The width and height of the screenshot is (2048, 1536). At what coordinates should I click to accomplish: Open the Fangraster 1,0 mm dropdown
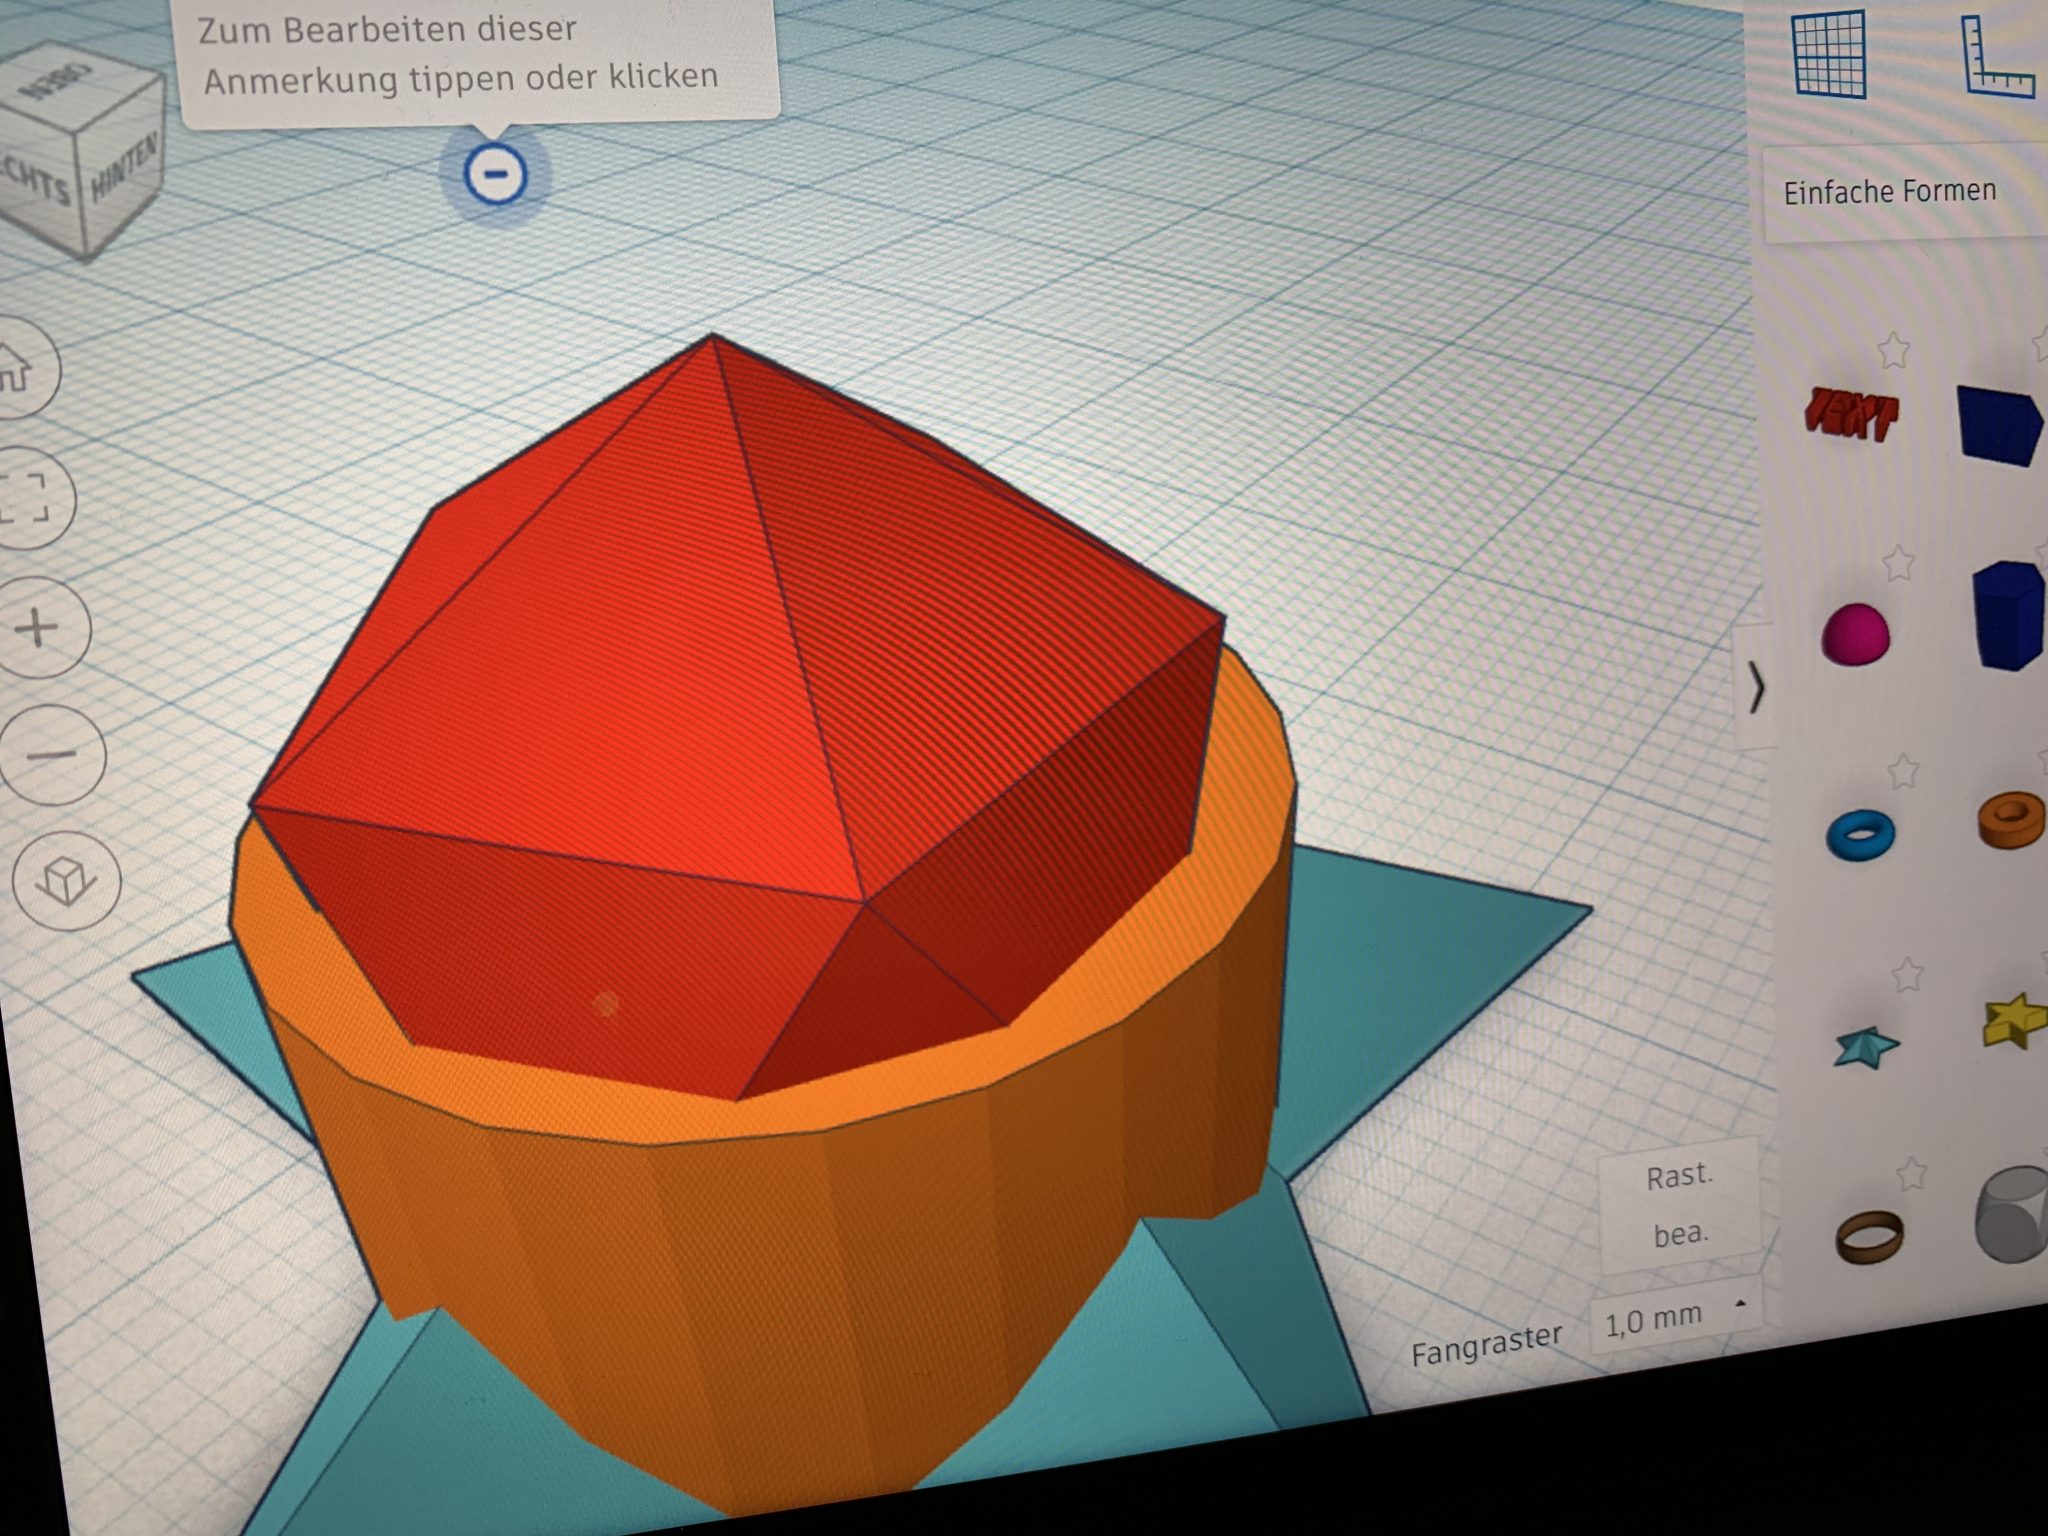coord(1672,1318)
